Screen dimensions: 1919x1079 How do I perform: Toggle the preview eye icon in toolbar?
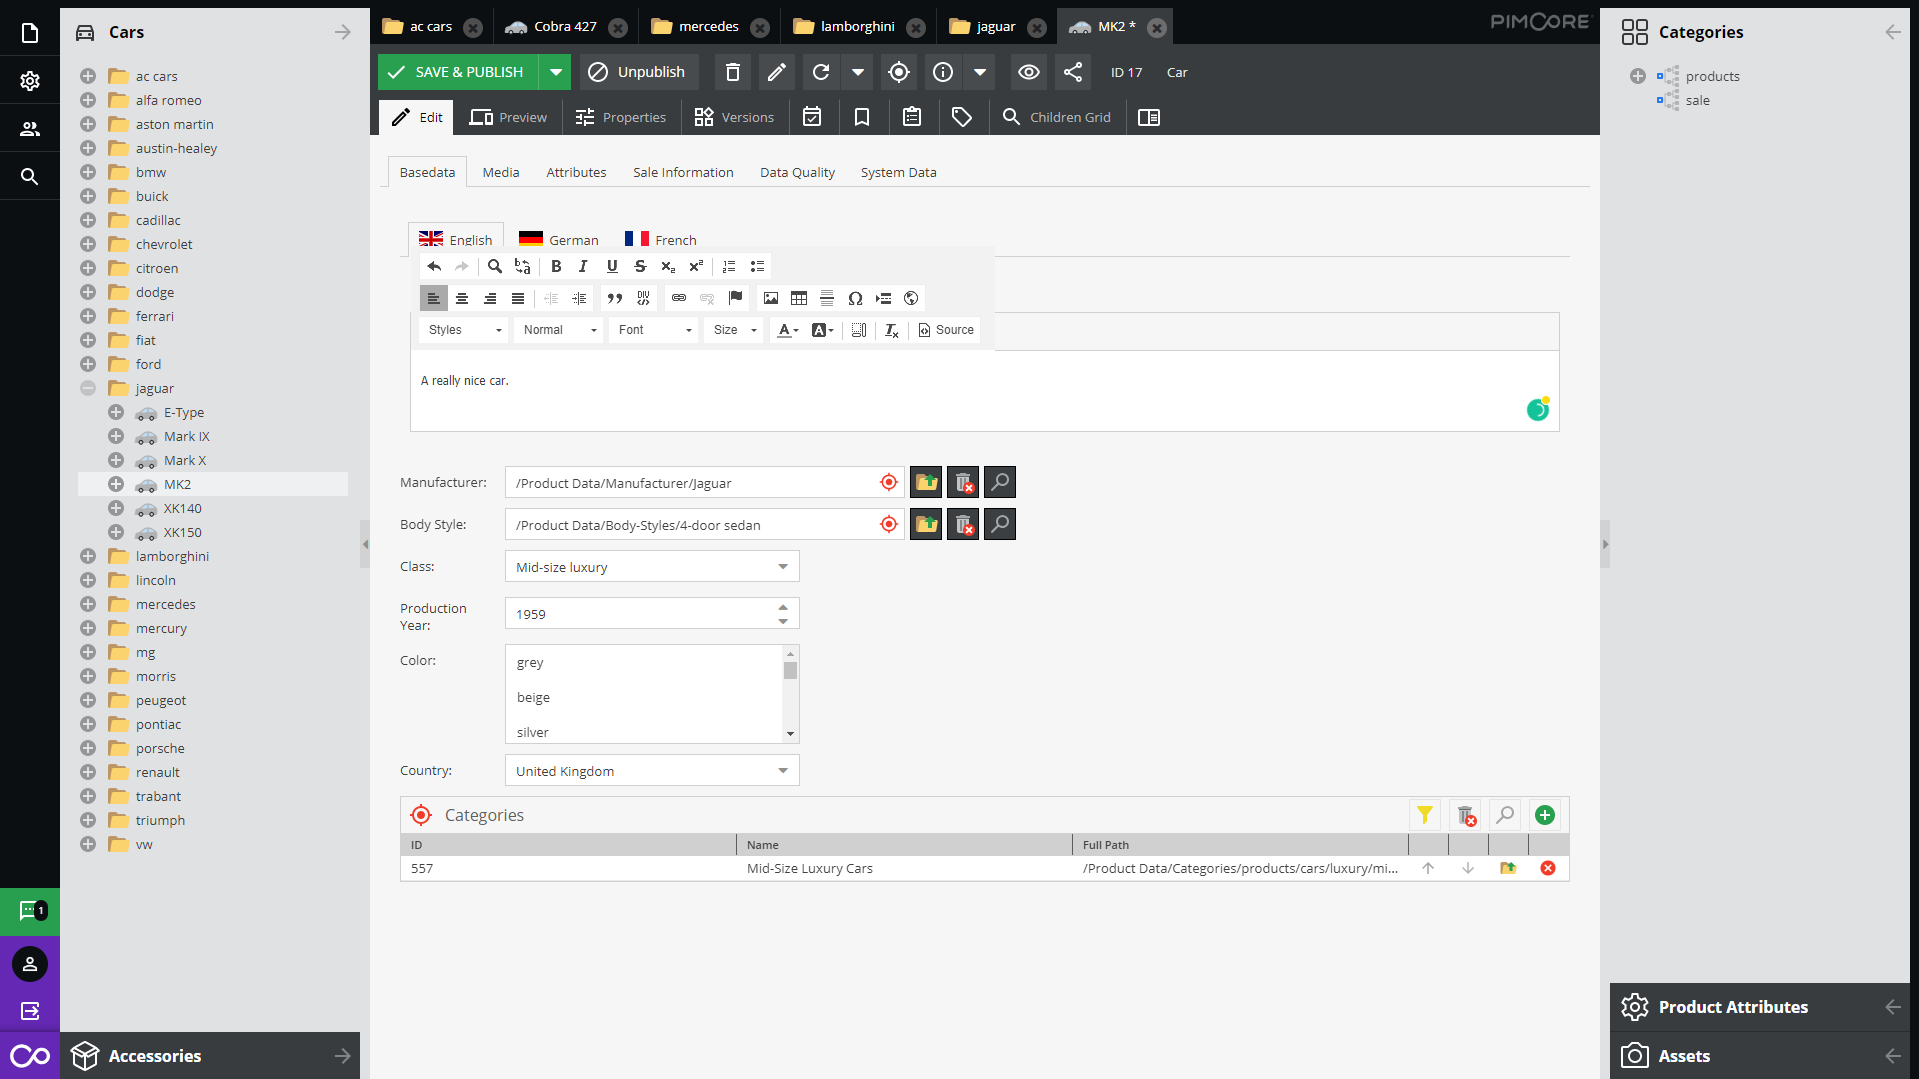point(1029,72)
